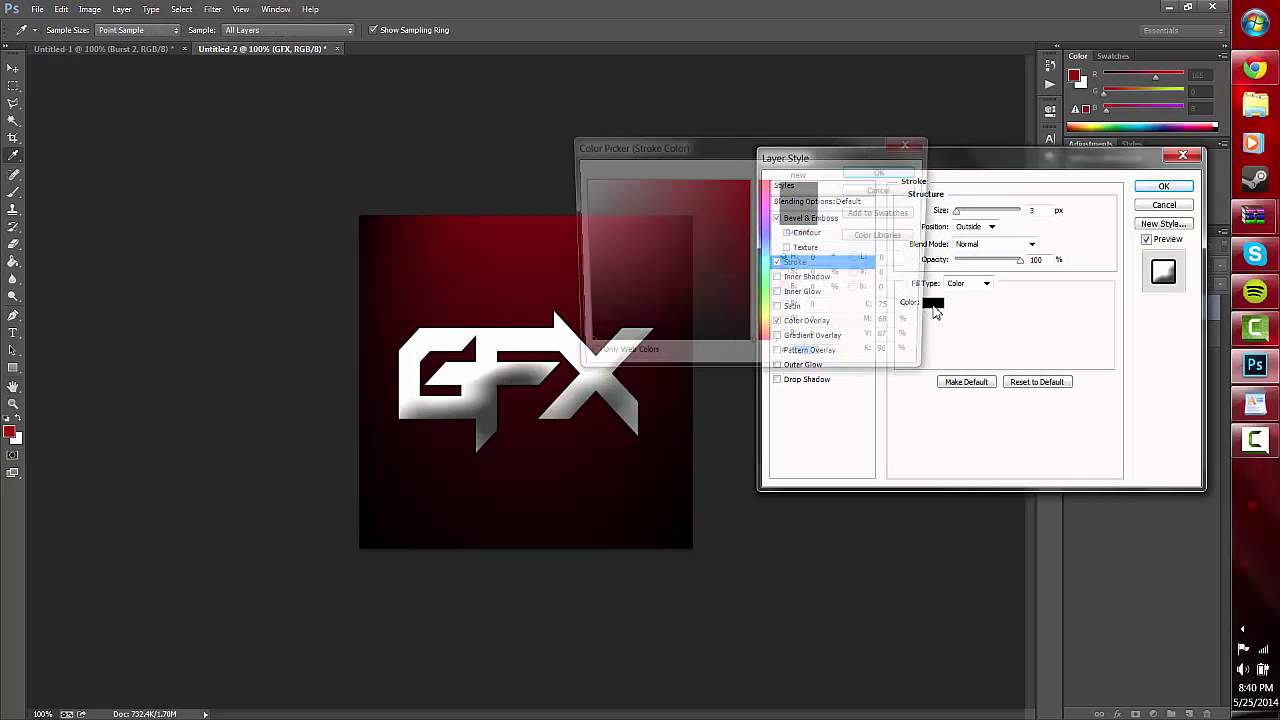The width and height of the screenshot is (1280, 720).
Task: Change the screen mode from the toolbox
Action: (13, 472)
